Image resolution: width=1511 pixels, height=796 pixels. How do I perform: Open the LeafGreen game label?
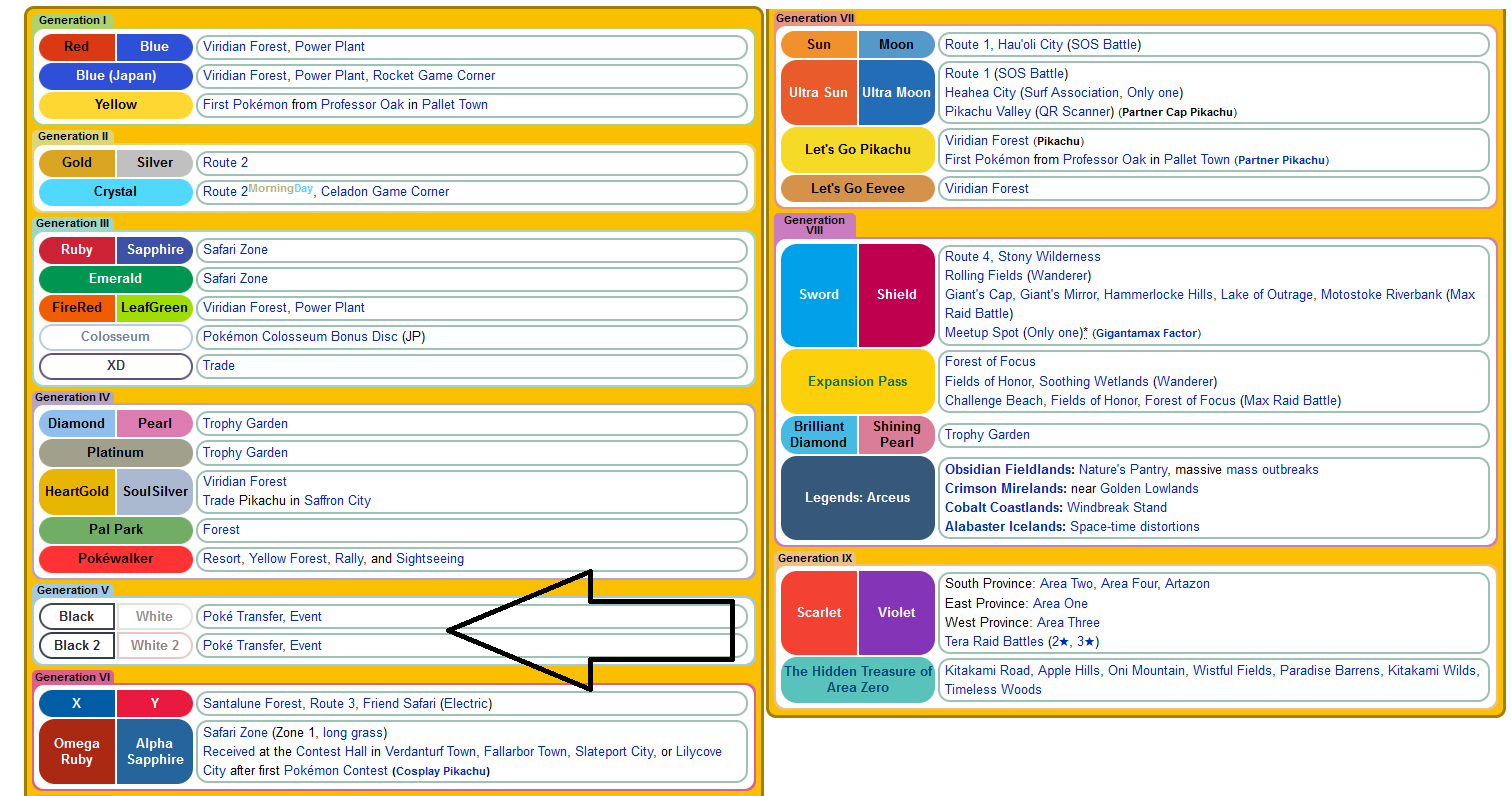point(155,308)
